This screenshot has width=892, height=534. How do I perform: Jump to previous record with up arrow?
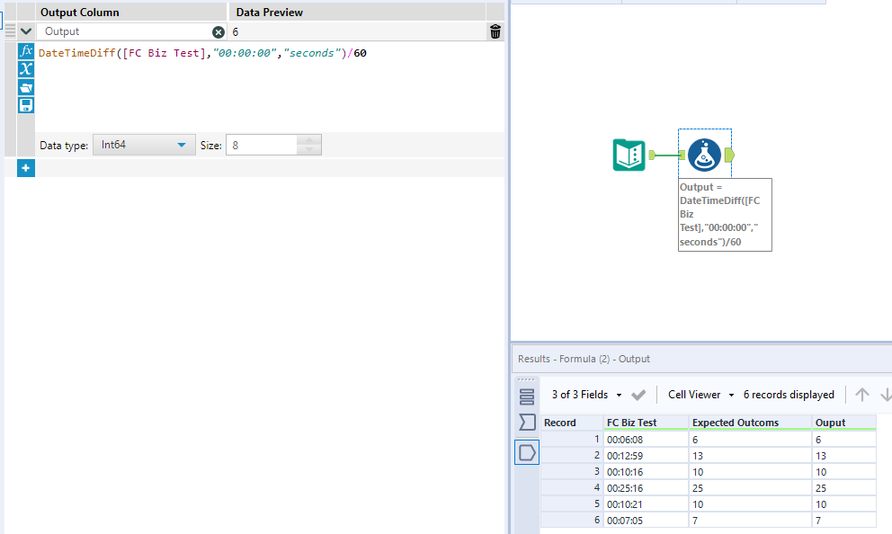(862, 395)
